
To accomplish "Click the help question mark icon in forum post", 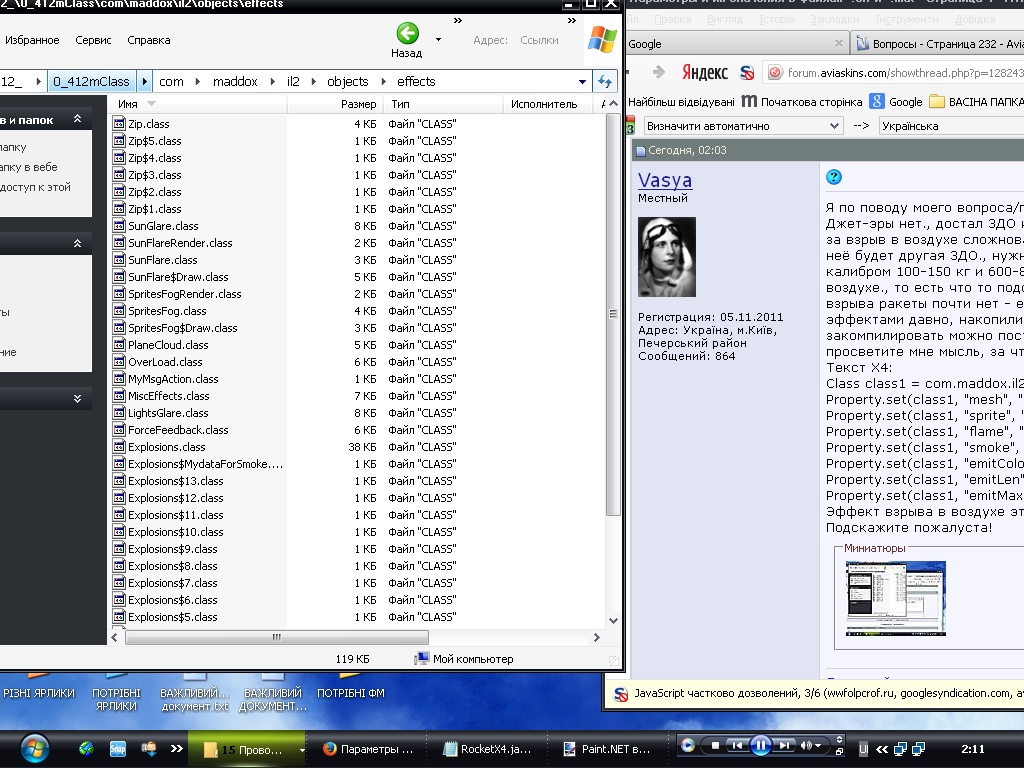I will 834,177.
